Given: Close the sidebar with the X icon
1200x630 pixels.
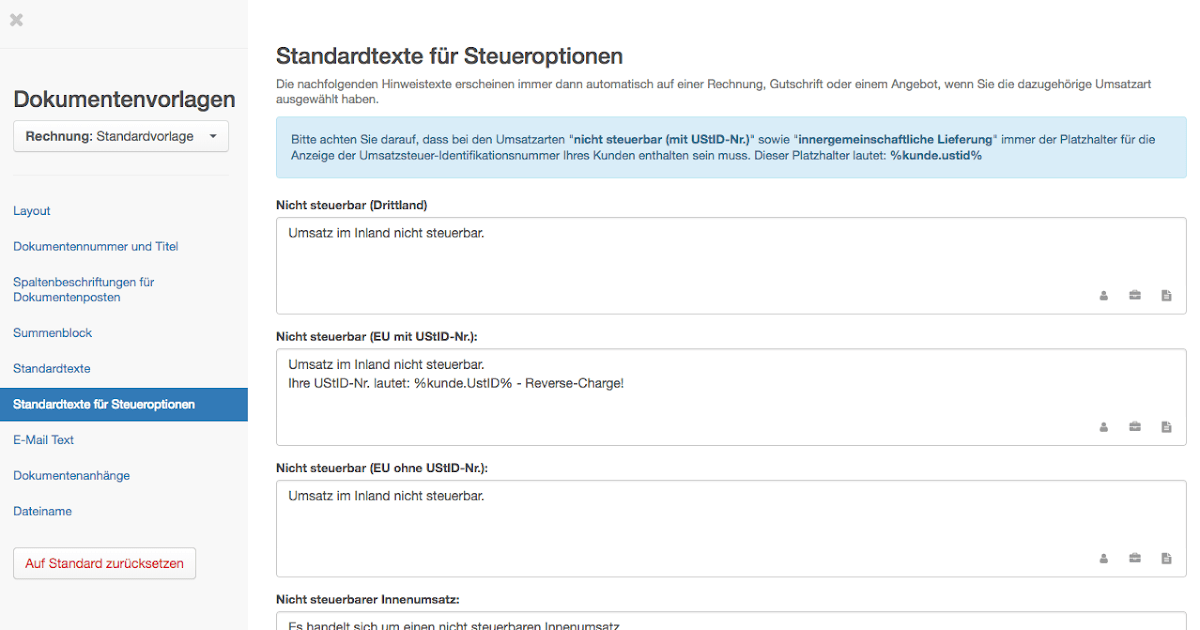Looking at the screenshot, I should [16, 20].
